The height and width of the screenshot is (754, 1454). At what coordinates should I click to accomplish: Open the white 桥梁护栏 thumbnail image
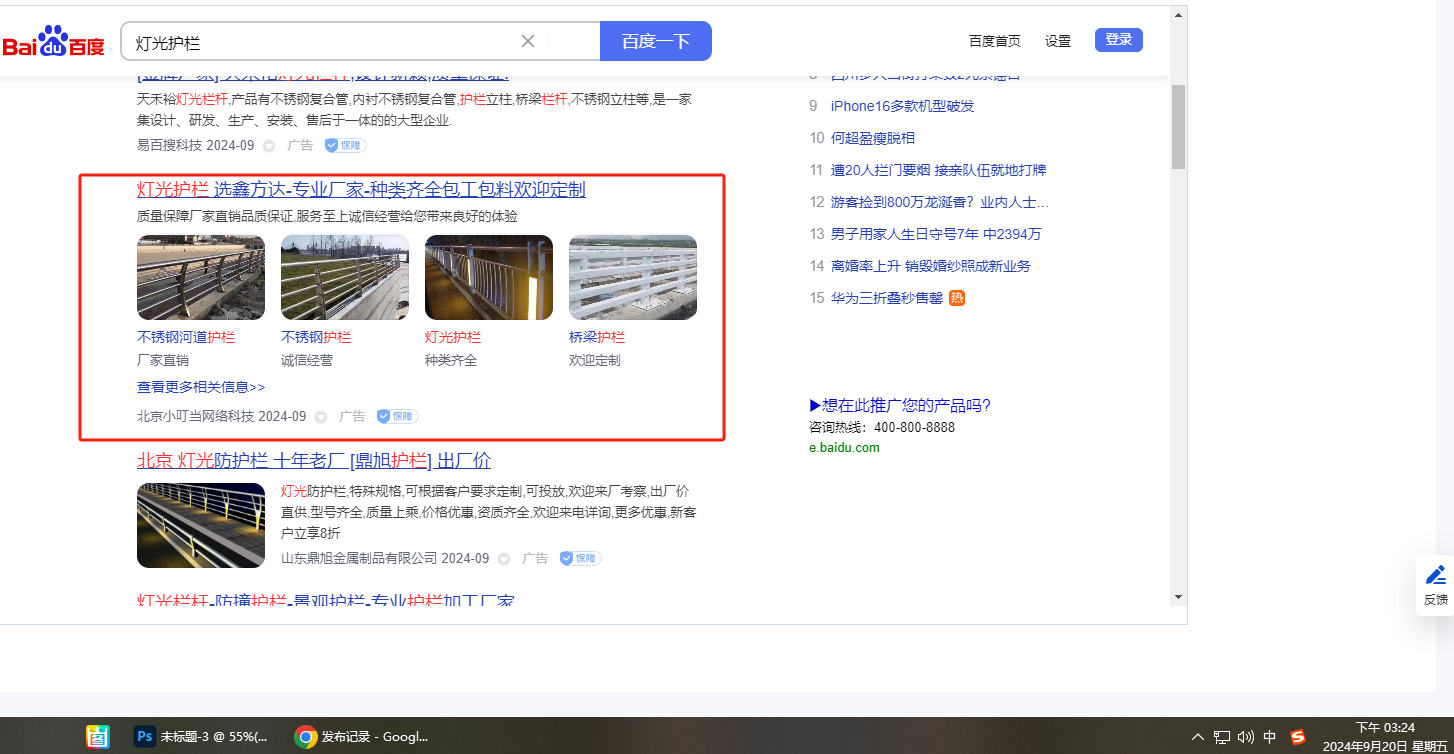(633, 277)
